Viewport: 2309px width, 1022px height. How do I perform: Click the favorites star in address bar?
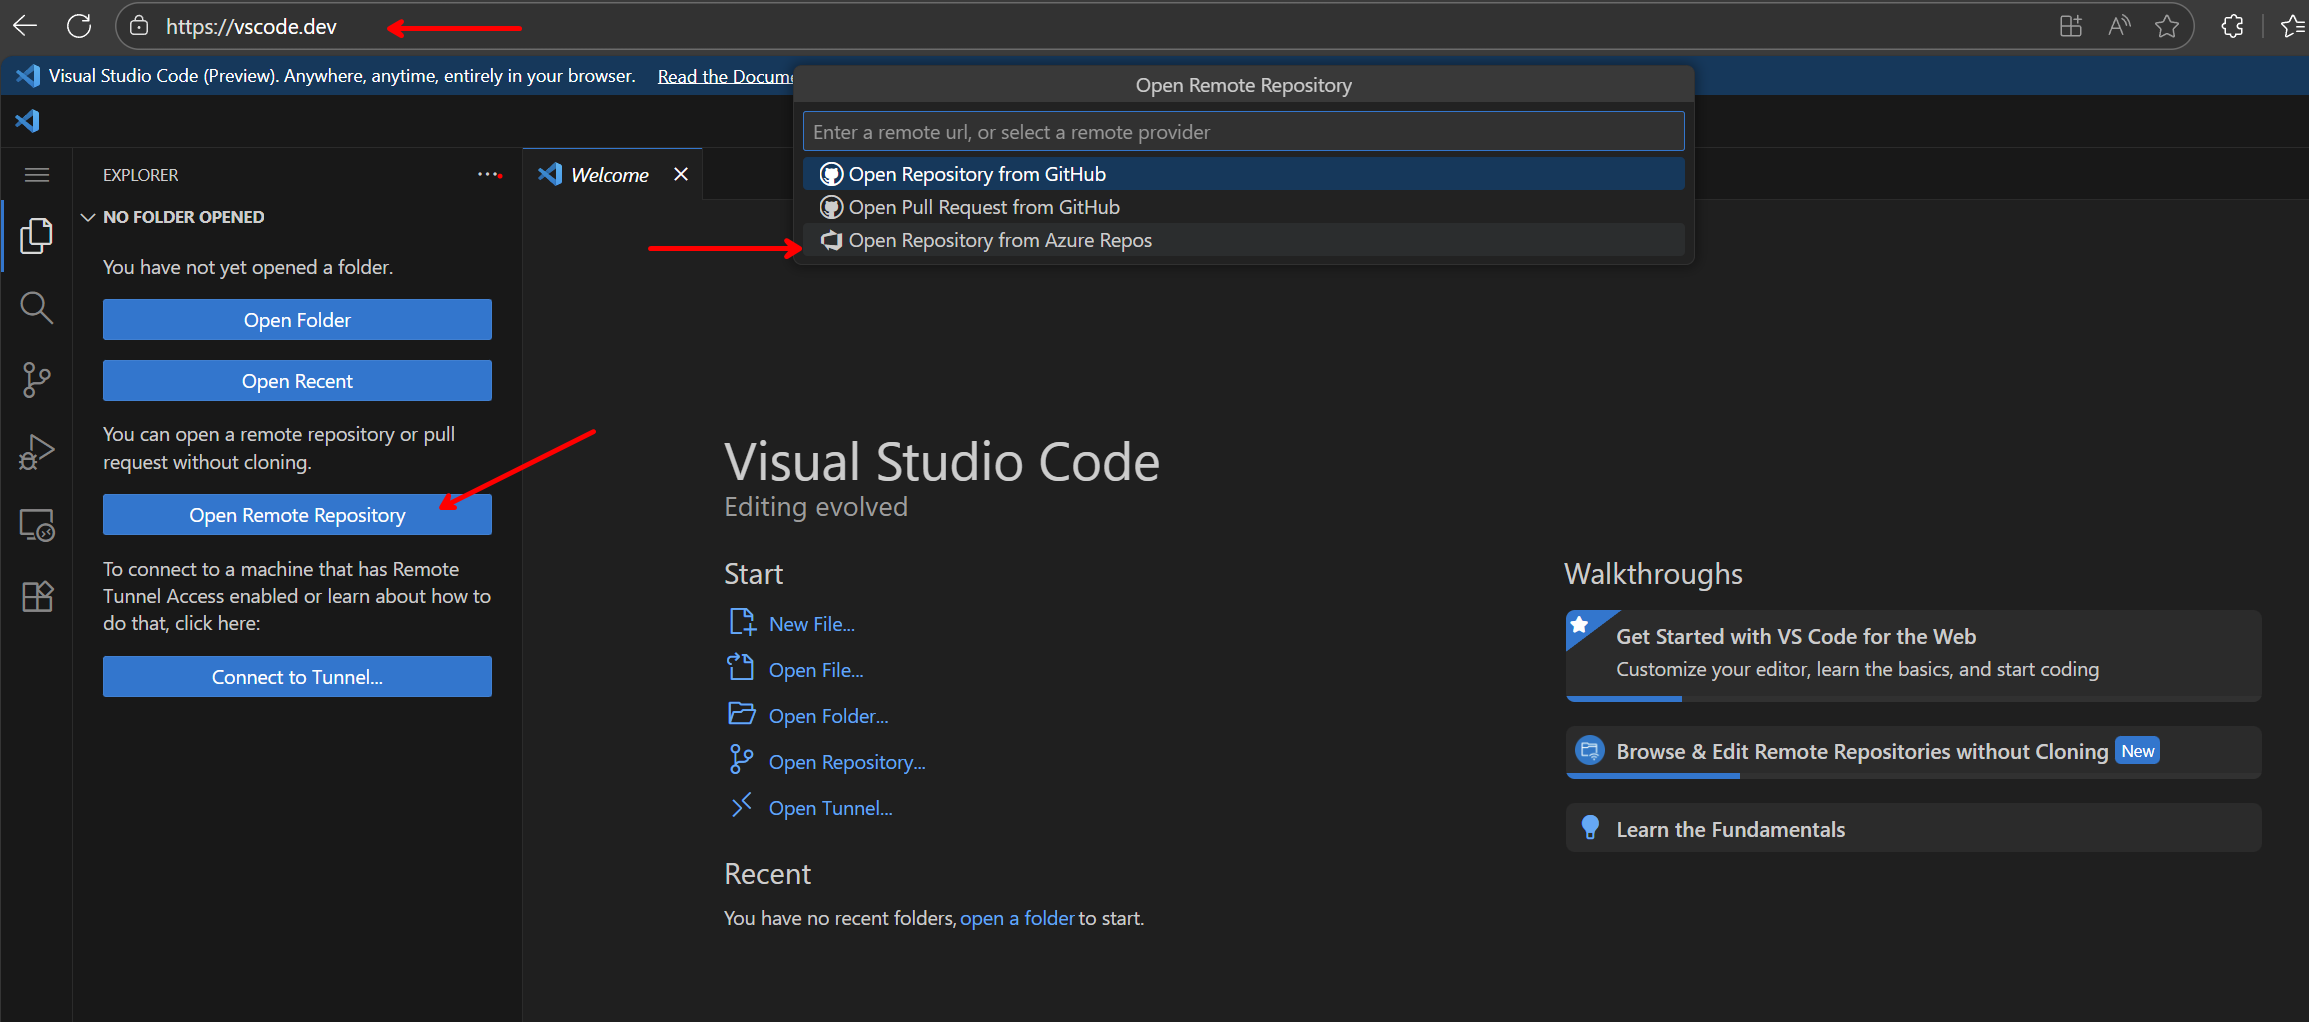(x=2167, y=26)
